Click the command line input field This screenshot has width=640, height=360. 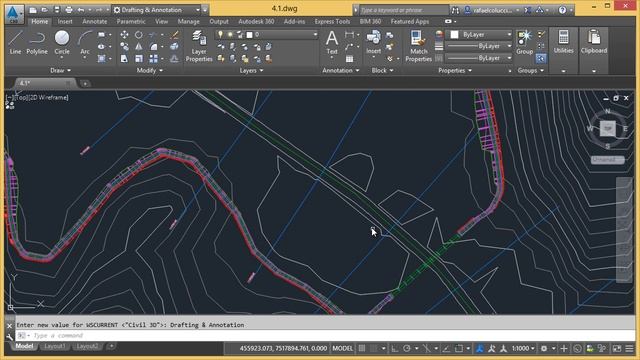[324, 336]
